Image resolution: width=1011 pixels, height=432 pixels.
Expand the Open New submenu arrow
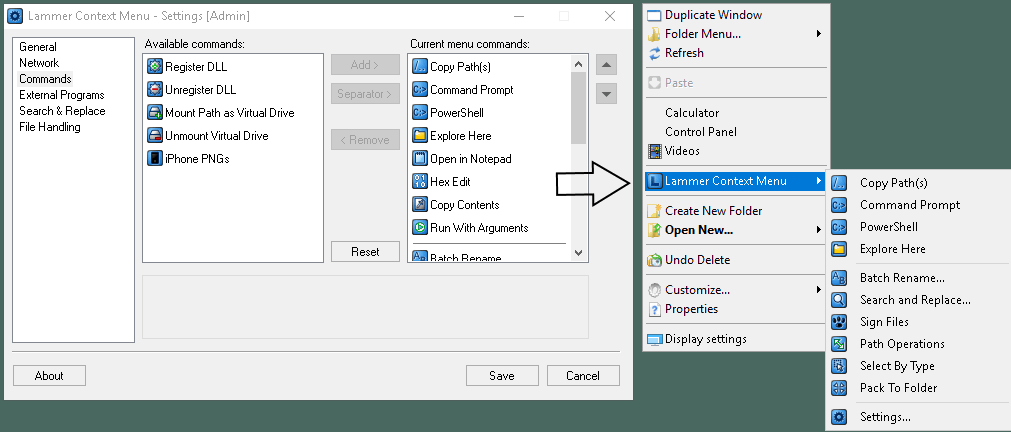coord(818,230)
